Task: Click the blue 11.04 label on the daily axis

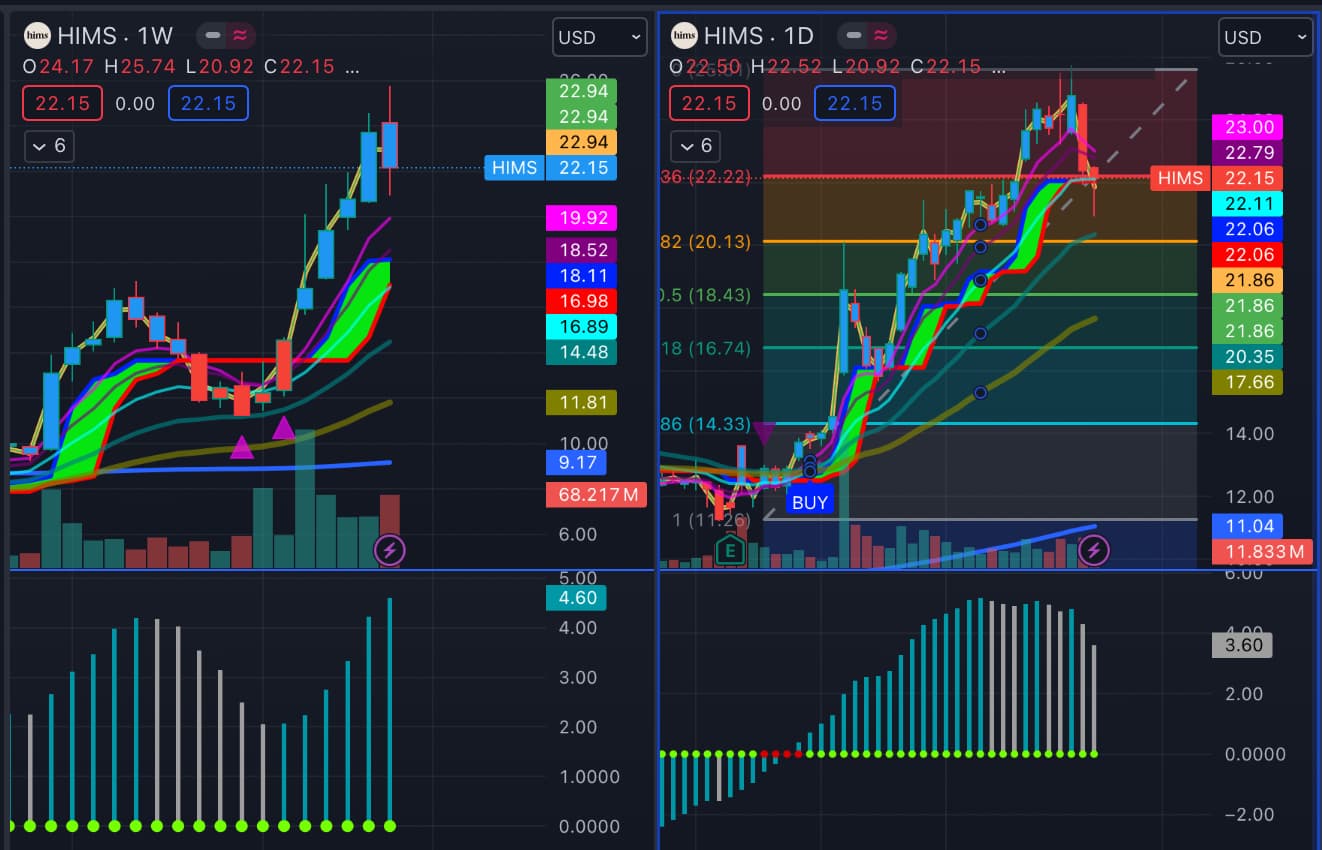Action: 1245,525
